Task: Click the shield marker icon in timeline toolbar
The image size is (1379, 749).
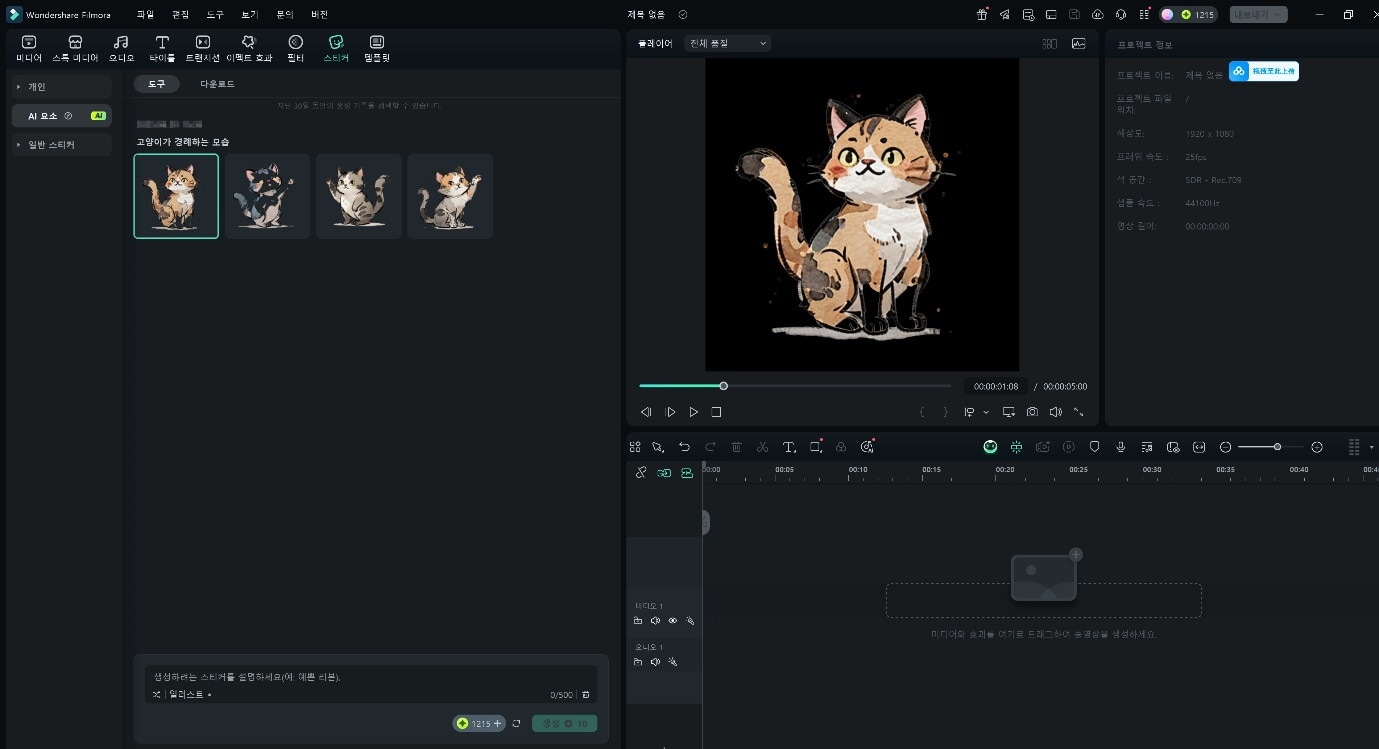Action: click(x=1095, y=447)
